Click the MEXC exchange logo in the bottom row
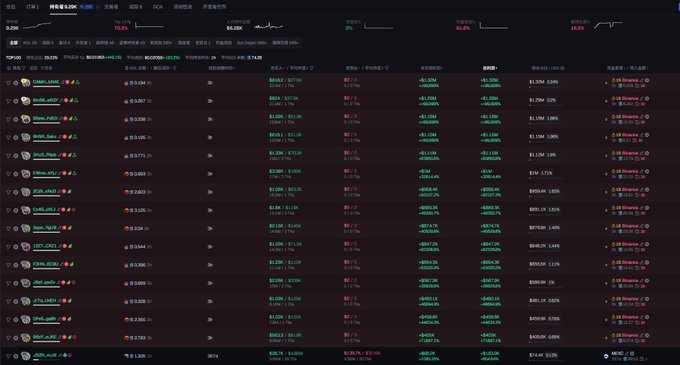 pos(606,356)
